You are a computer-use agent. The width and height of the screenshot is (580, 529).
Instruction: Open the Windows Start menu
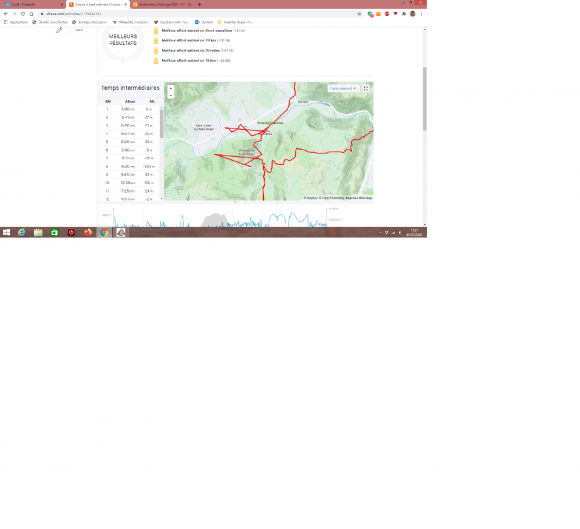tap(6, 232)
